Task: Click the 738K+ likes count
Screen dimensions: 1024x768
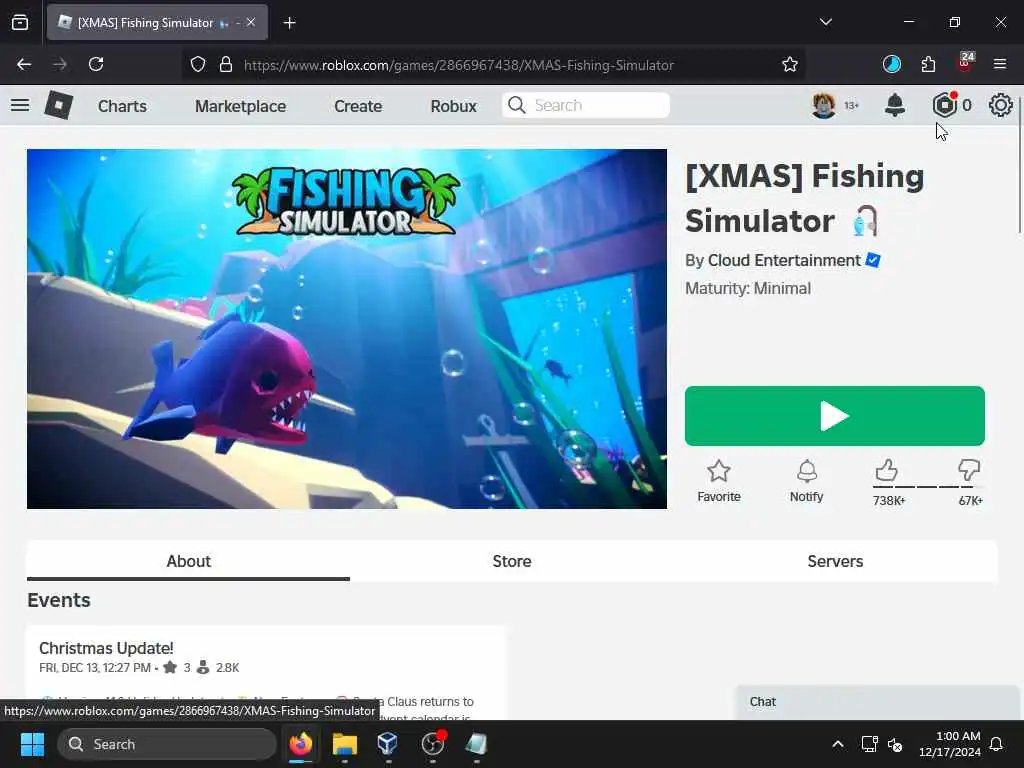Action: (x=889, y=501)
